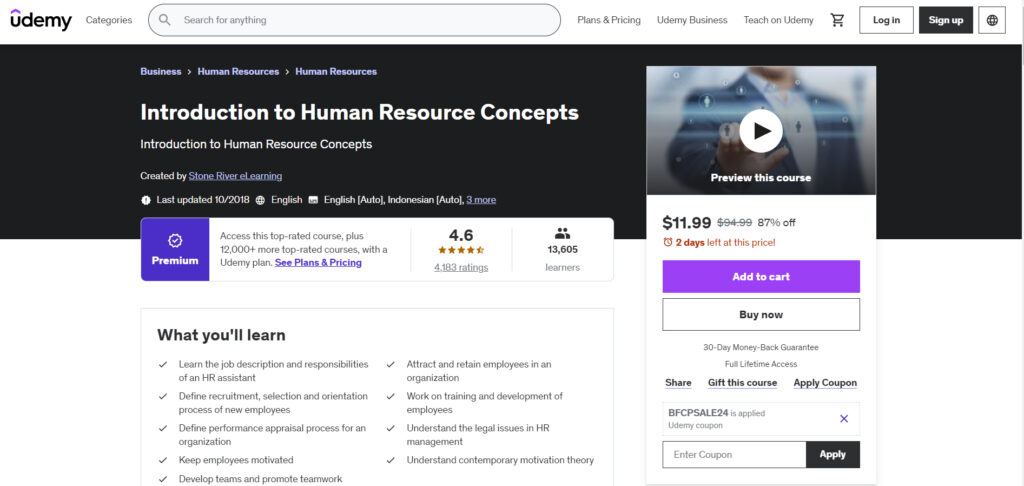The image size is (1024, 486).
Task: Click the 30-Day Money-Back Guarantee text
Action: pos(761,348)
